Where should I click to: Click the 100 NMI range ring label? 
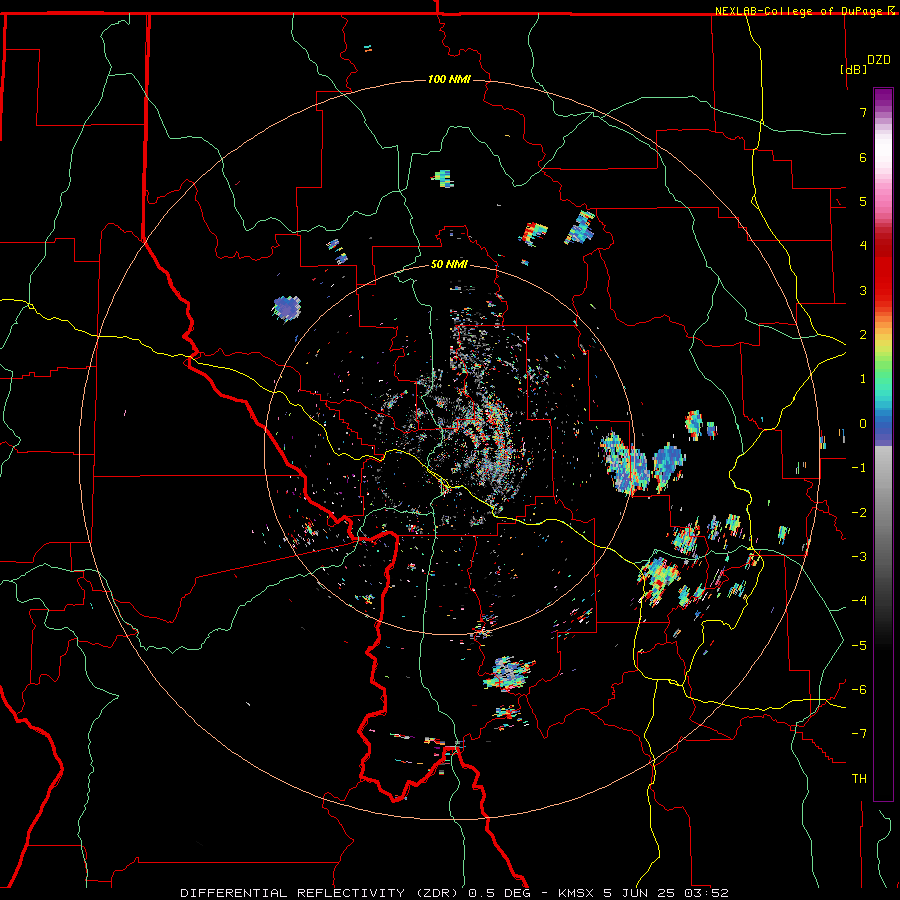449,79
